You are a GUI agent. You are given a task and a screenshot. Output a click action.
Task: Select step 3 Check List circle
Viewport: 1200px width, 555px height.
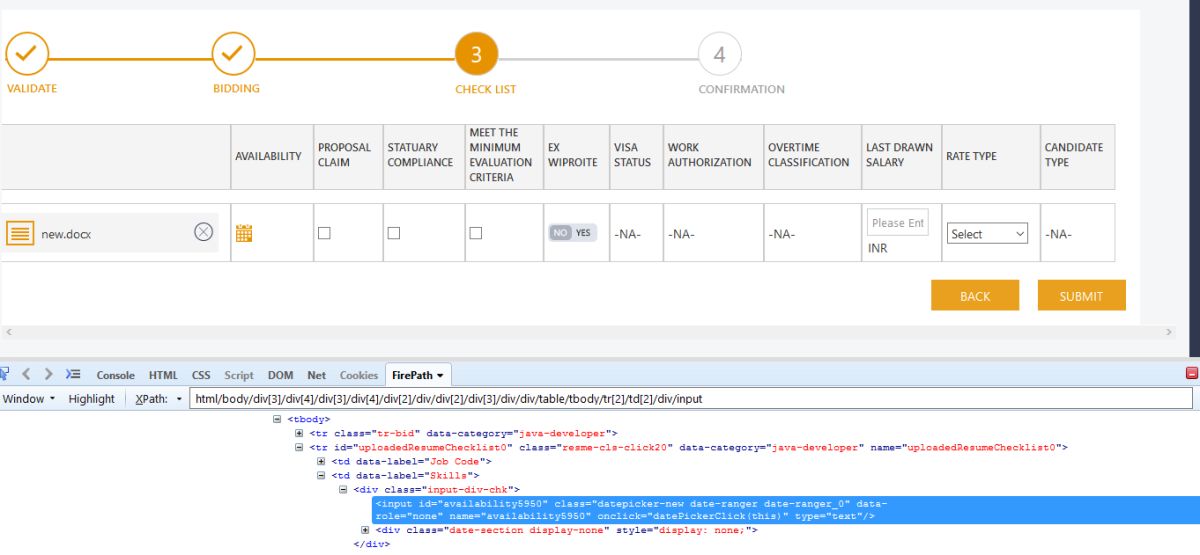pyautogui.click(x=476, y=54)
